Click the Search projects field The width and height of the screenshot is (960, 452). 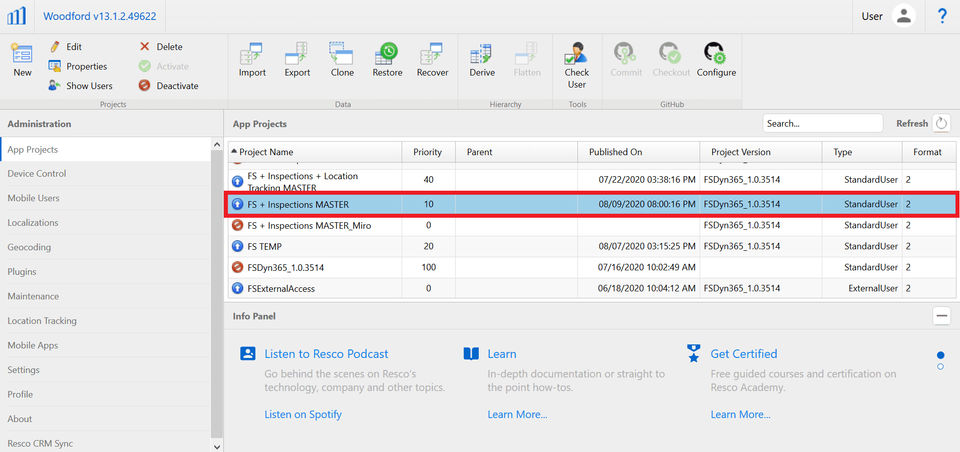coord(823,123)
